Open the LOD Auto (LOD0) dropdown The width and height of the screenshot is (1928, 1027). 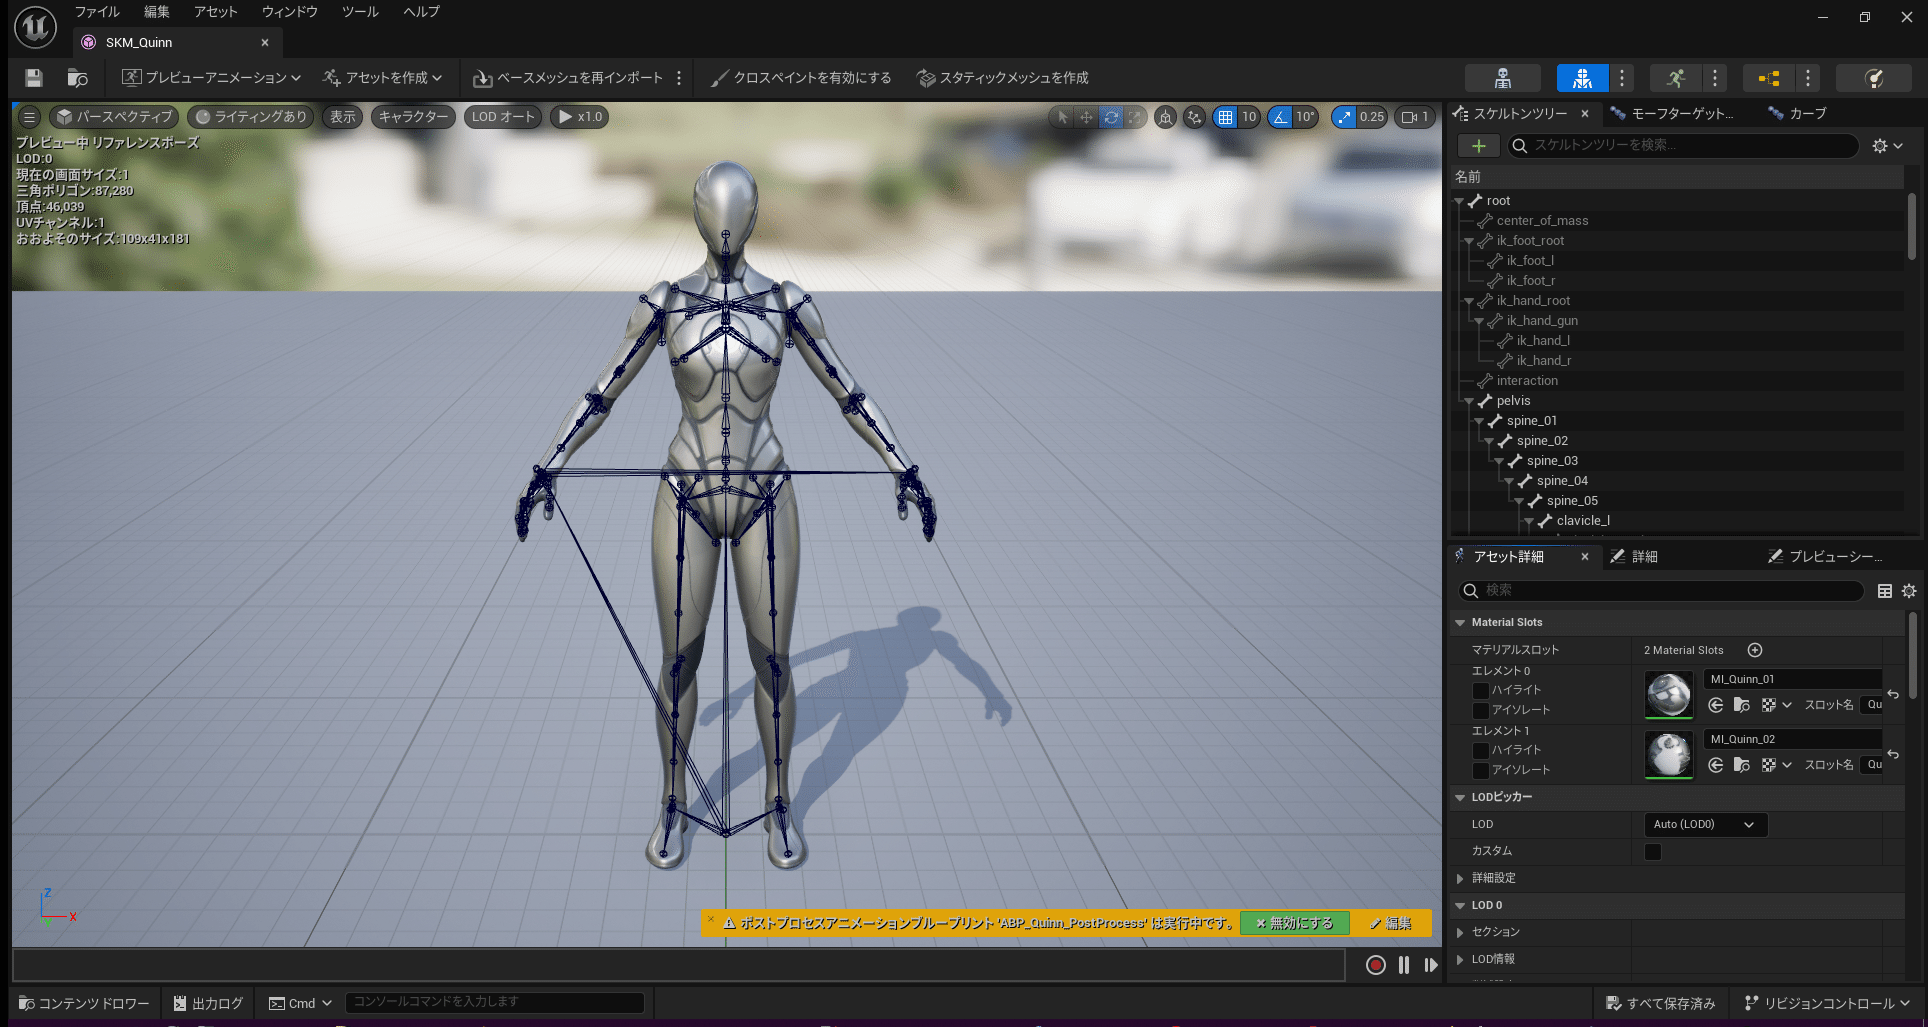pos(1705,825)
